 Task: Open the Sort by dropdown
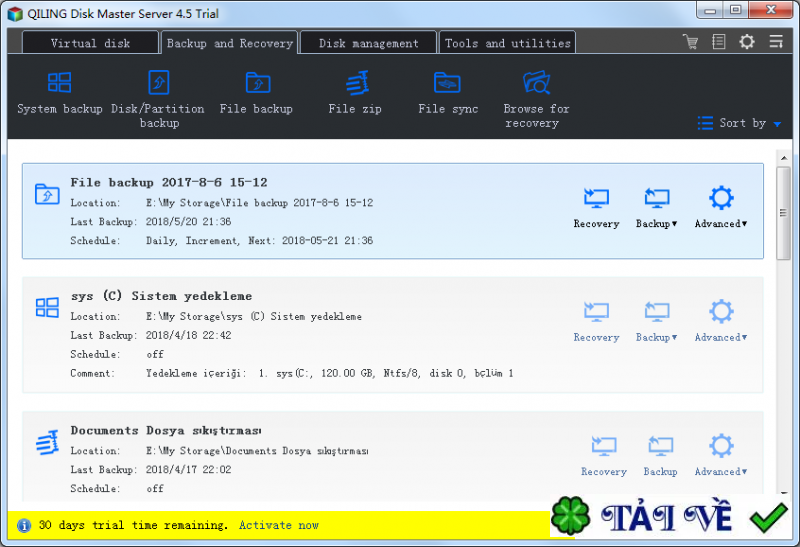(x=739, y=123)
